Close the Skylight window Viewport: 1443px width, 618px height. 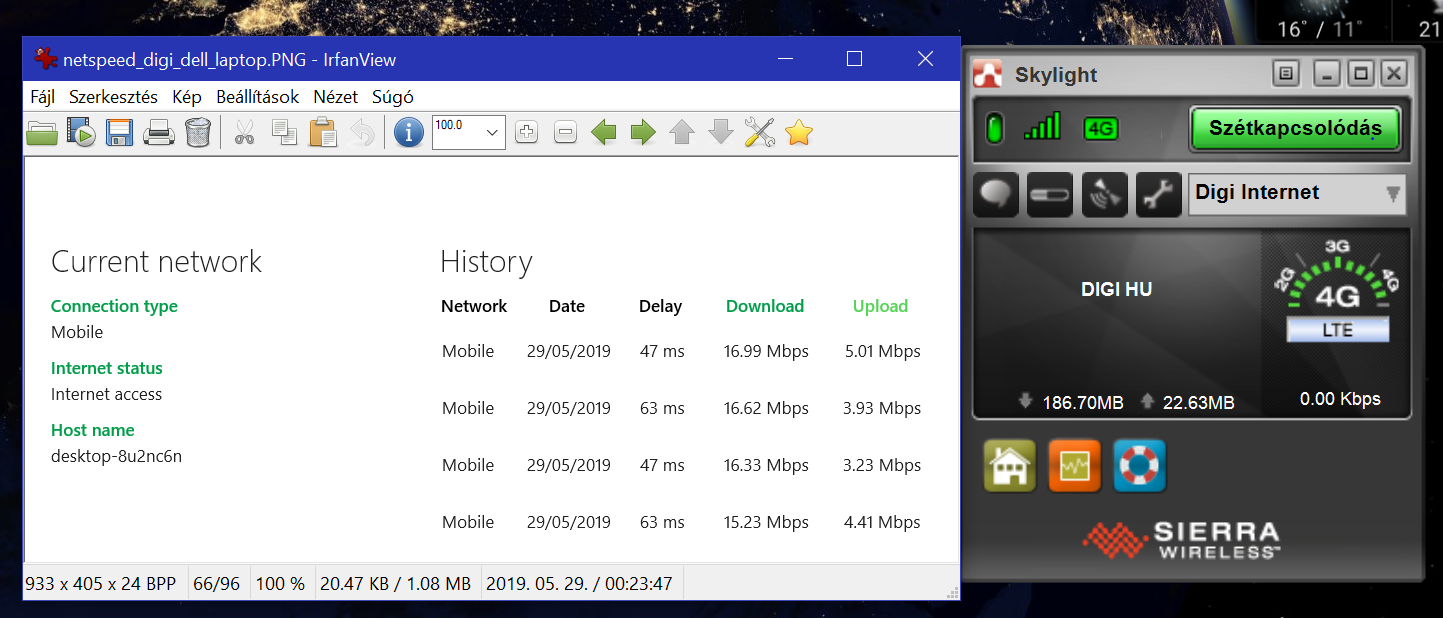click(1394, 73)
